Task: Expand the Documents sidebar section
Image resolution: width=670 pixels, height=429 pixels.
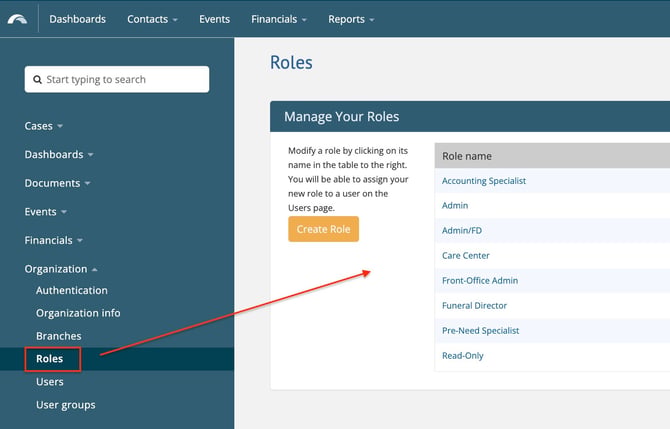Action: [x=57, y=183]
